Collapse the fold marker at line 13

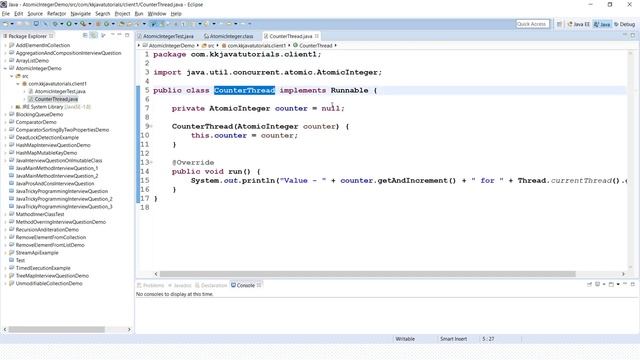(151, 162)
